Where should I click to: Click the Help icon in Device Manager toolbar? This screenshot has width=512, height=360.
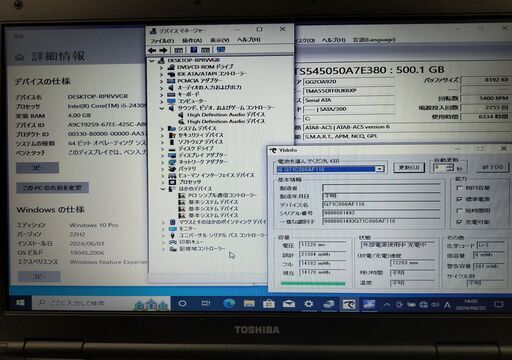click(x=194, y=50)
